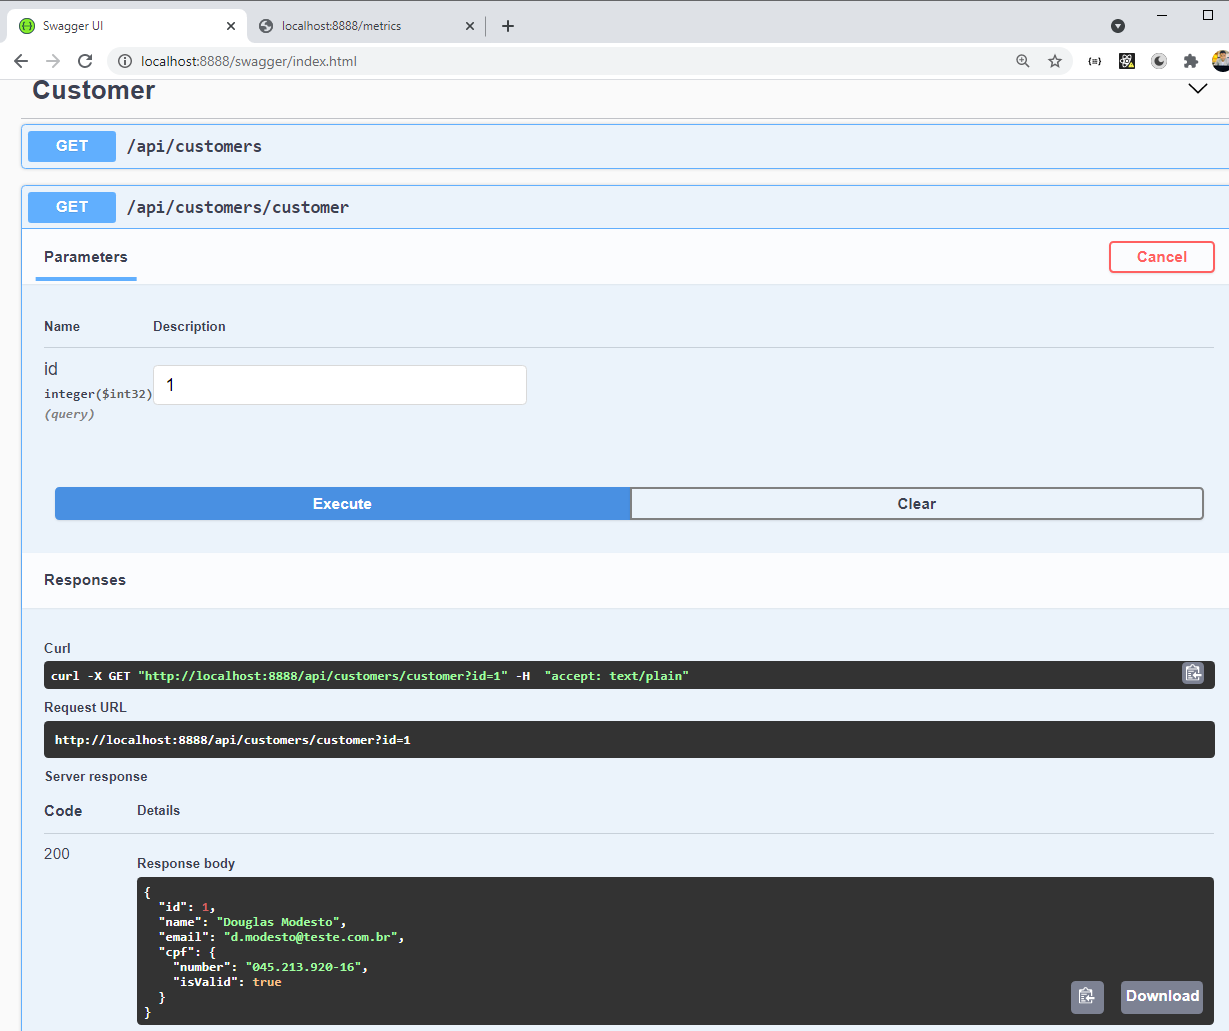This screenshot has width=1229, height=1031.
Task: Click the Server response label
Action: 96,776
